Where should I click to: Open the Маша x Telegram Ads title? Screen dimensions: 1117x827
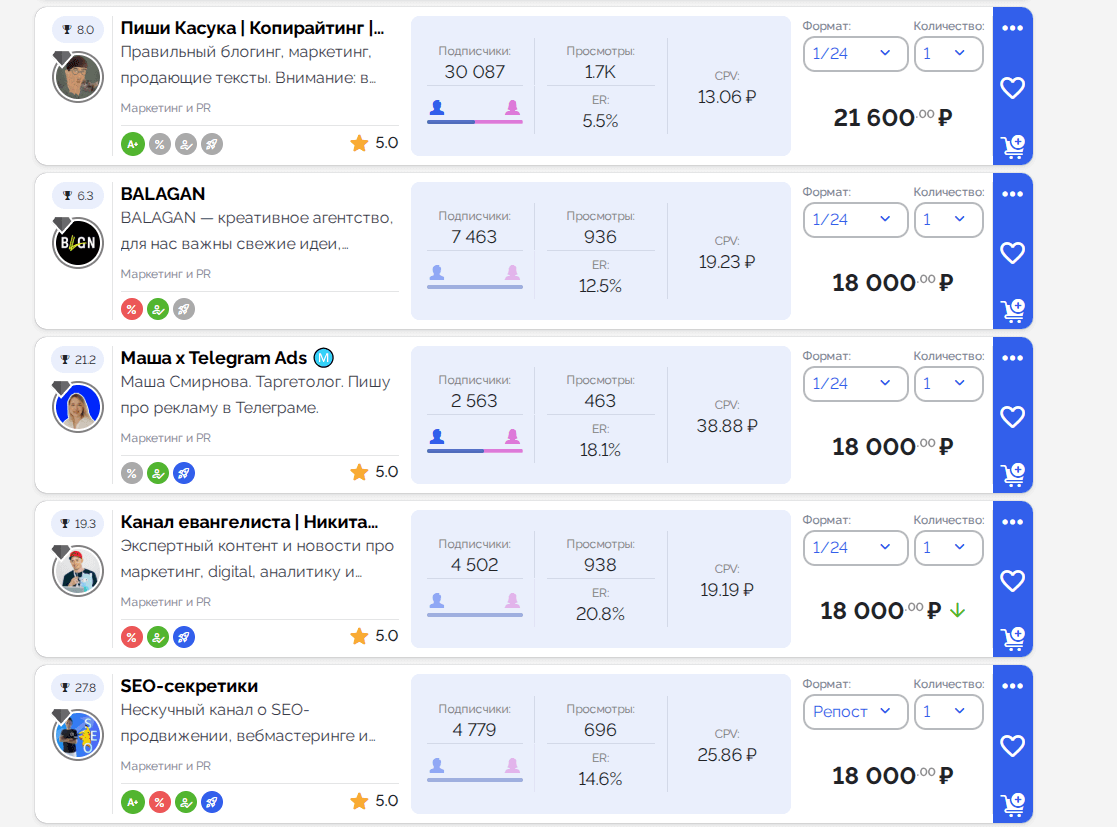coord(214,358)
